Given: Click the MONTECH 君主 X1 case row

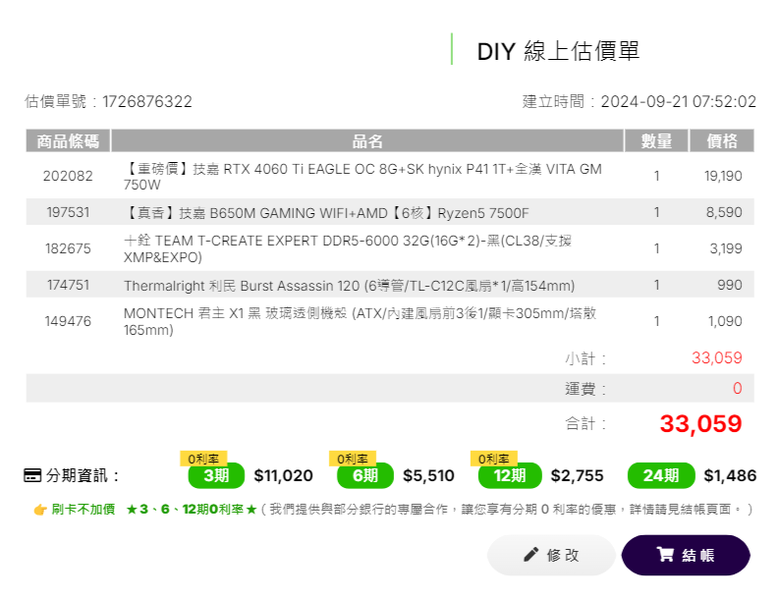Looking at the screenshot, I should point(390,321).
